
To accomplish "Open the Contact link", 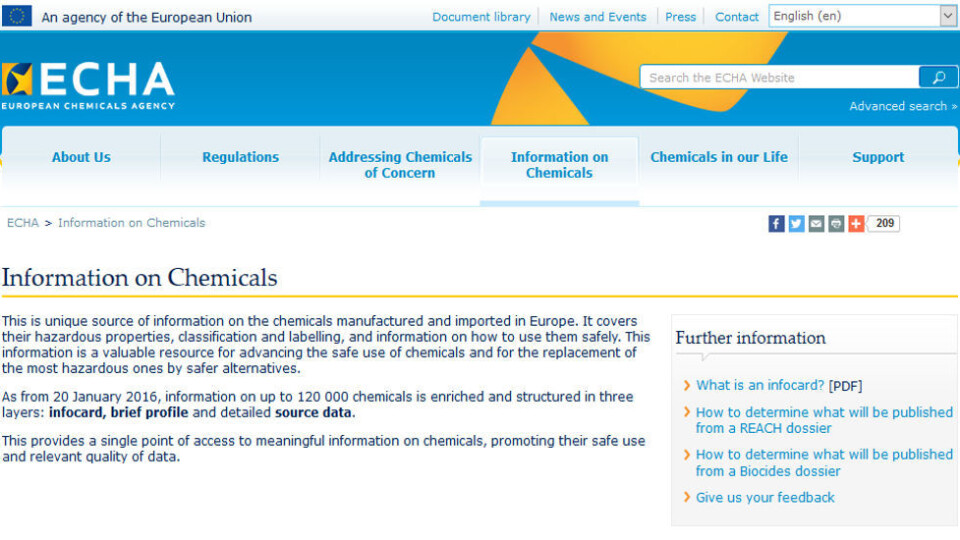I will pyautogui.click(x=737, y=17).
